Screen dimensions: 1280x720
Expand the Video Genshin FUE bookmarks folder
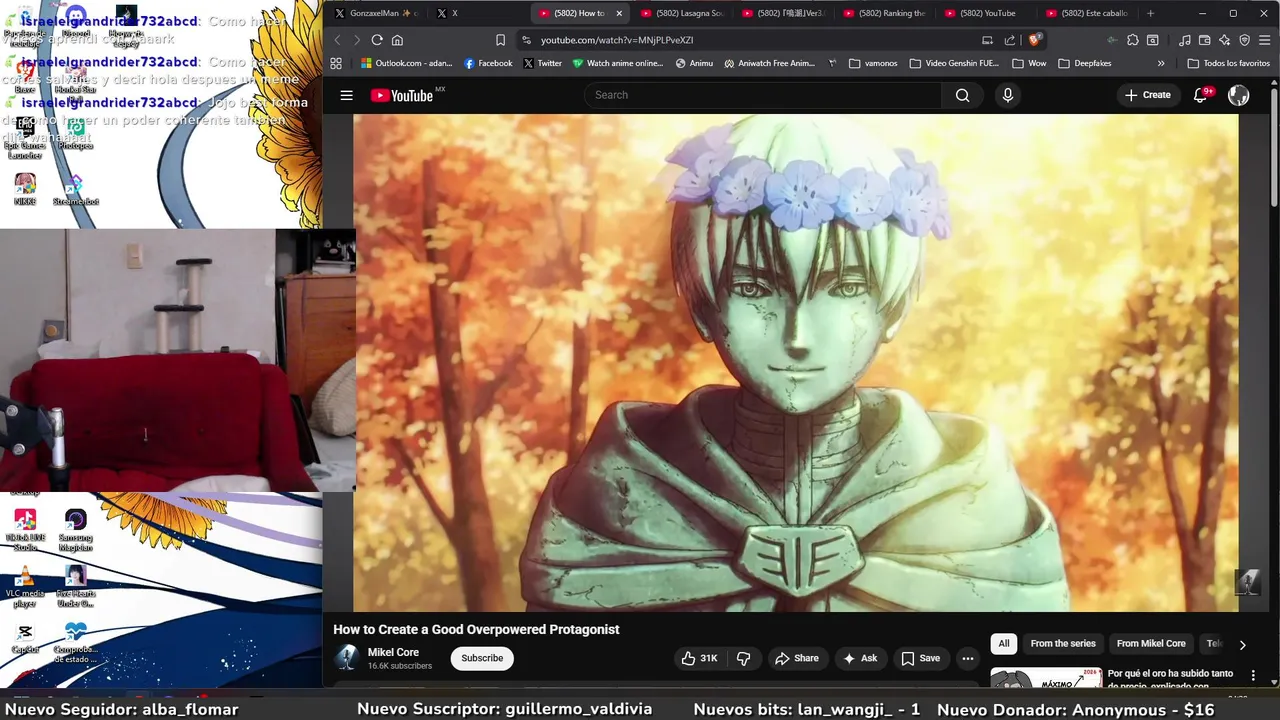point(954,63)
